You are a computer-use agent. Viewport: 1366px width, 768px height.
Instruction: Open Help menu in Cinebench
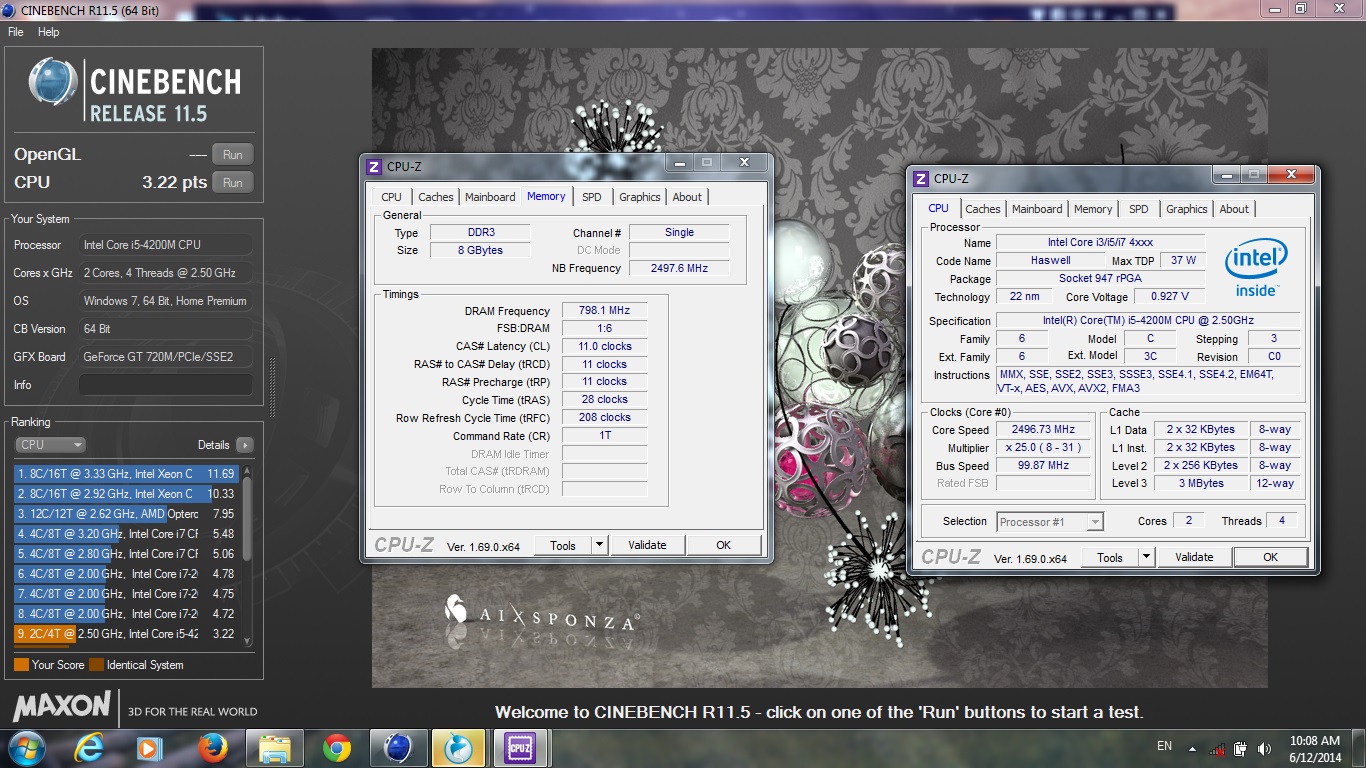(49, 32)
